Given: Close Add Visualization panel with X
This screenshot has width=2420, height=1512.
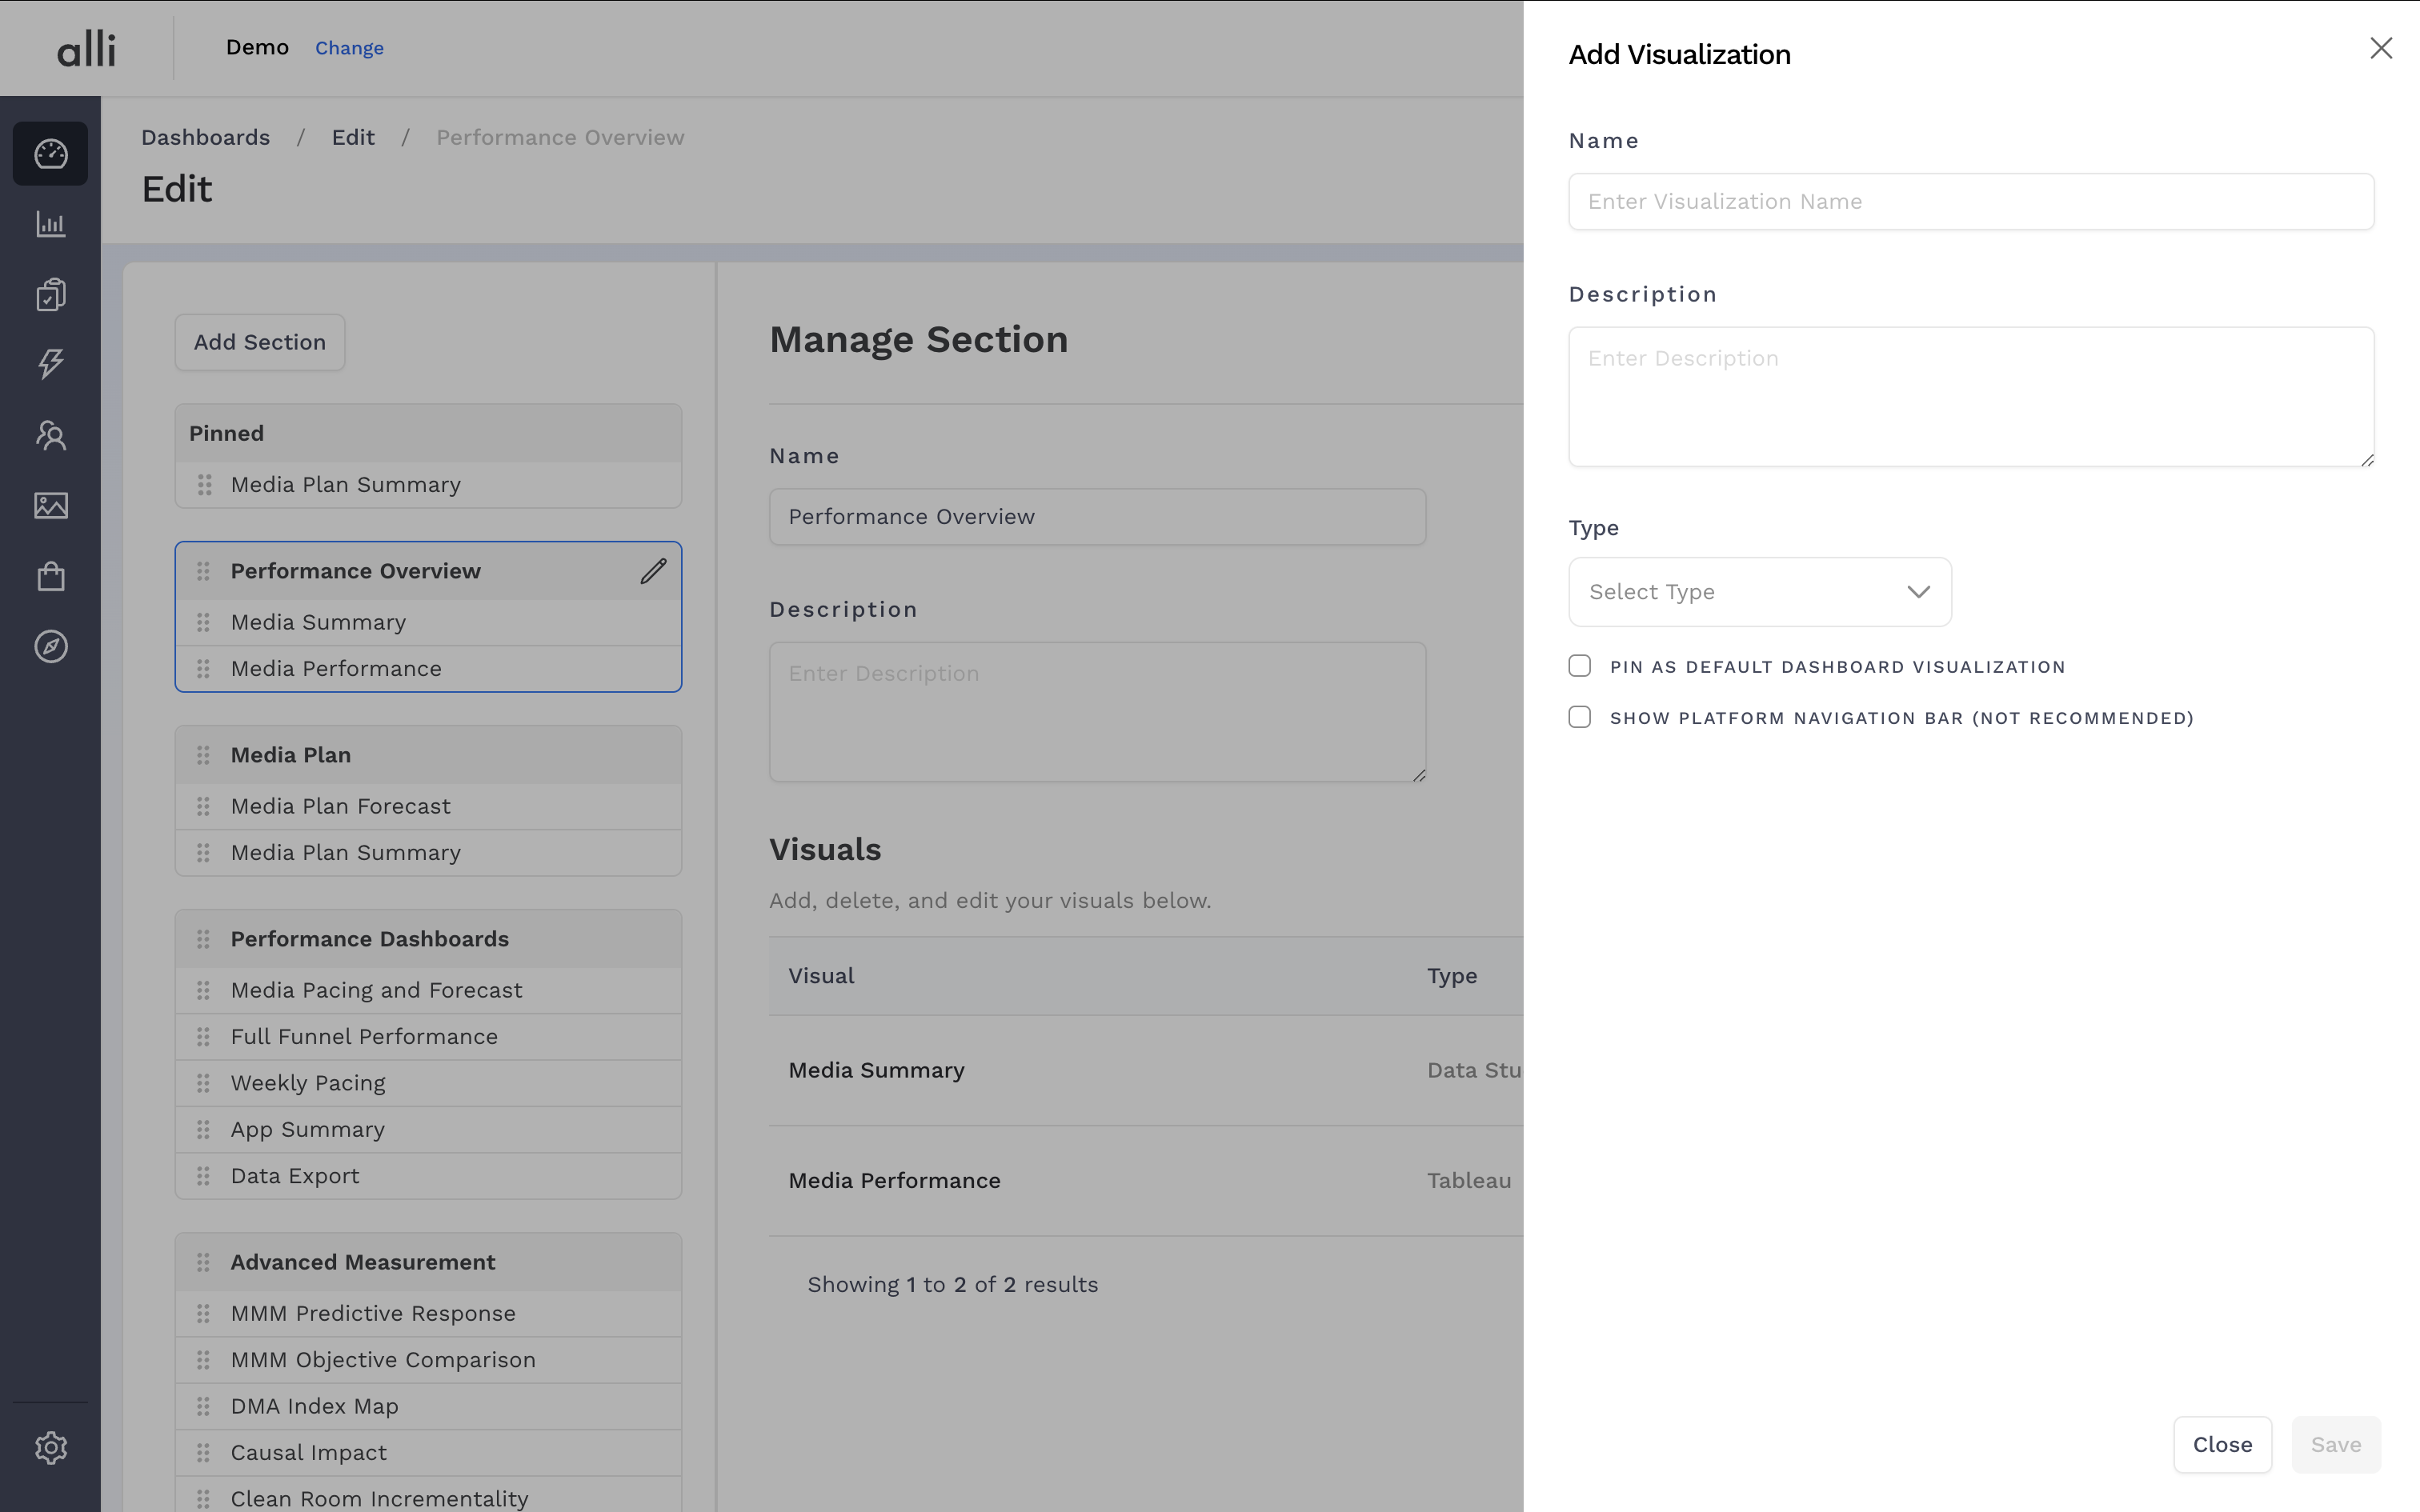Looking at the screenshot, I should pyautogui.click(x=2380, y=48).
